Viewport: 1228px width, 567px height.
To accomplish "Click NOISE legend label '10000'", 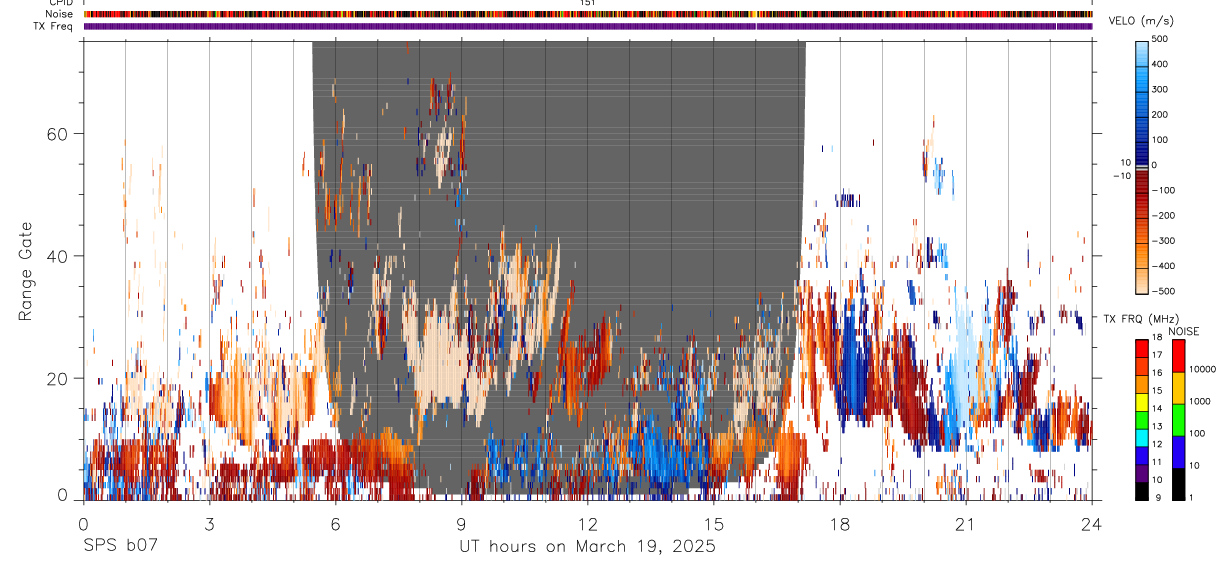I will [x=1203, y=370].
